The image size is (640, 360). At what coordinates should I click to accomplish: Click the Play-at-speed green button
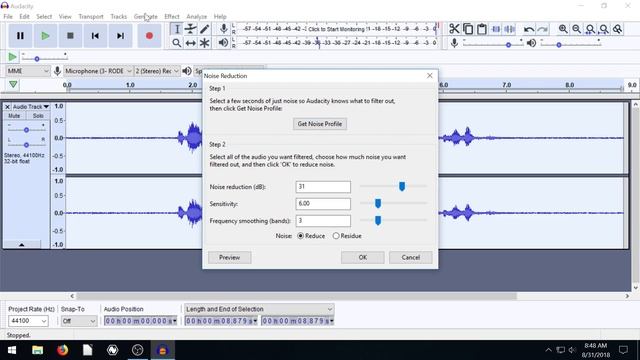pyautogui.click(x=12, y=57)
